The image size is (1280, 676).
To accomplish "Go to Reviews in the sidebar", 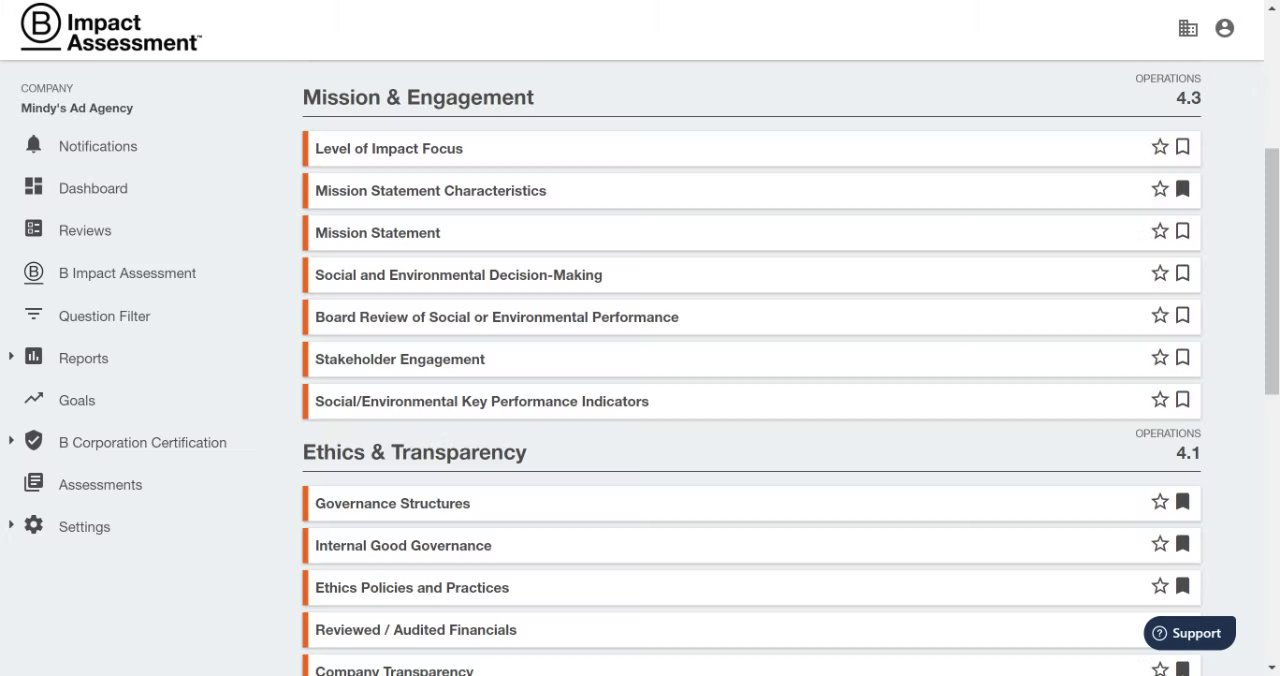I will pyautogui.click(x=84, y=230).
